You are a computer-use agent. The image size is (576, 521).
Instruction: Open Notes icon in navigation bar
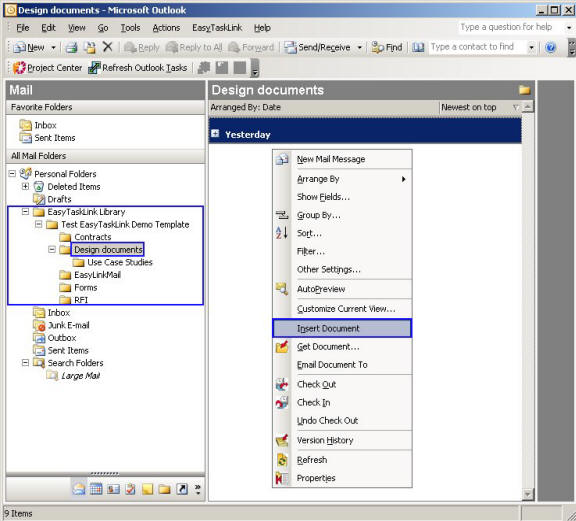click(x=147, y=489)
